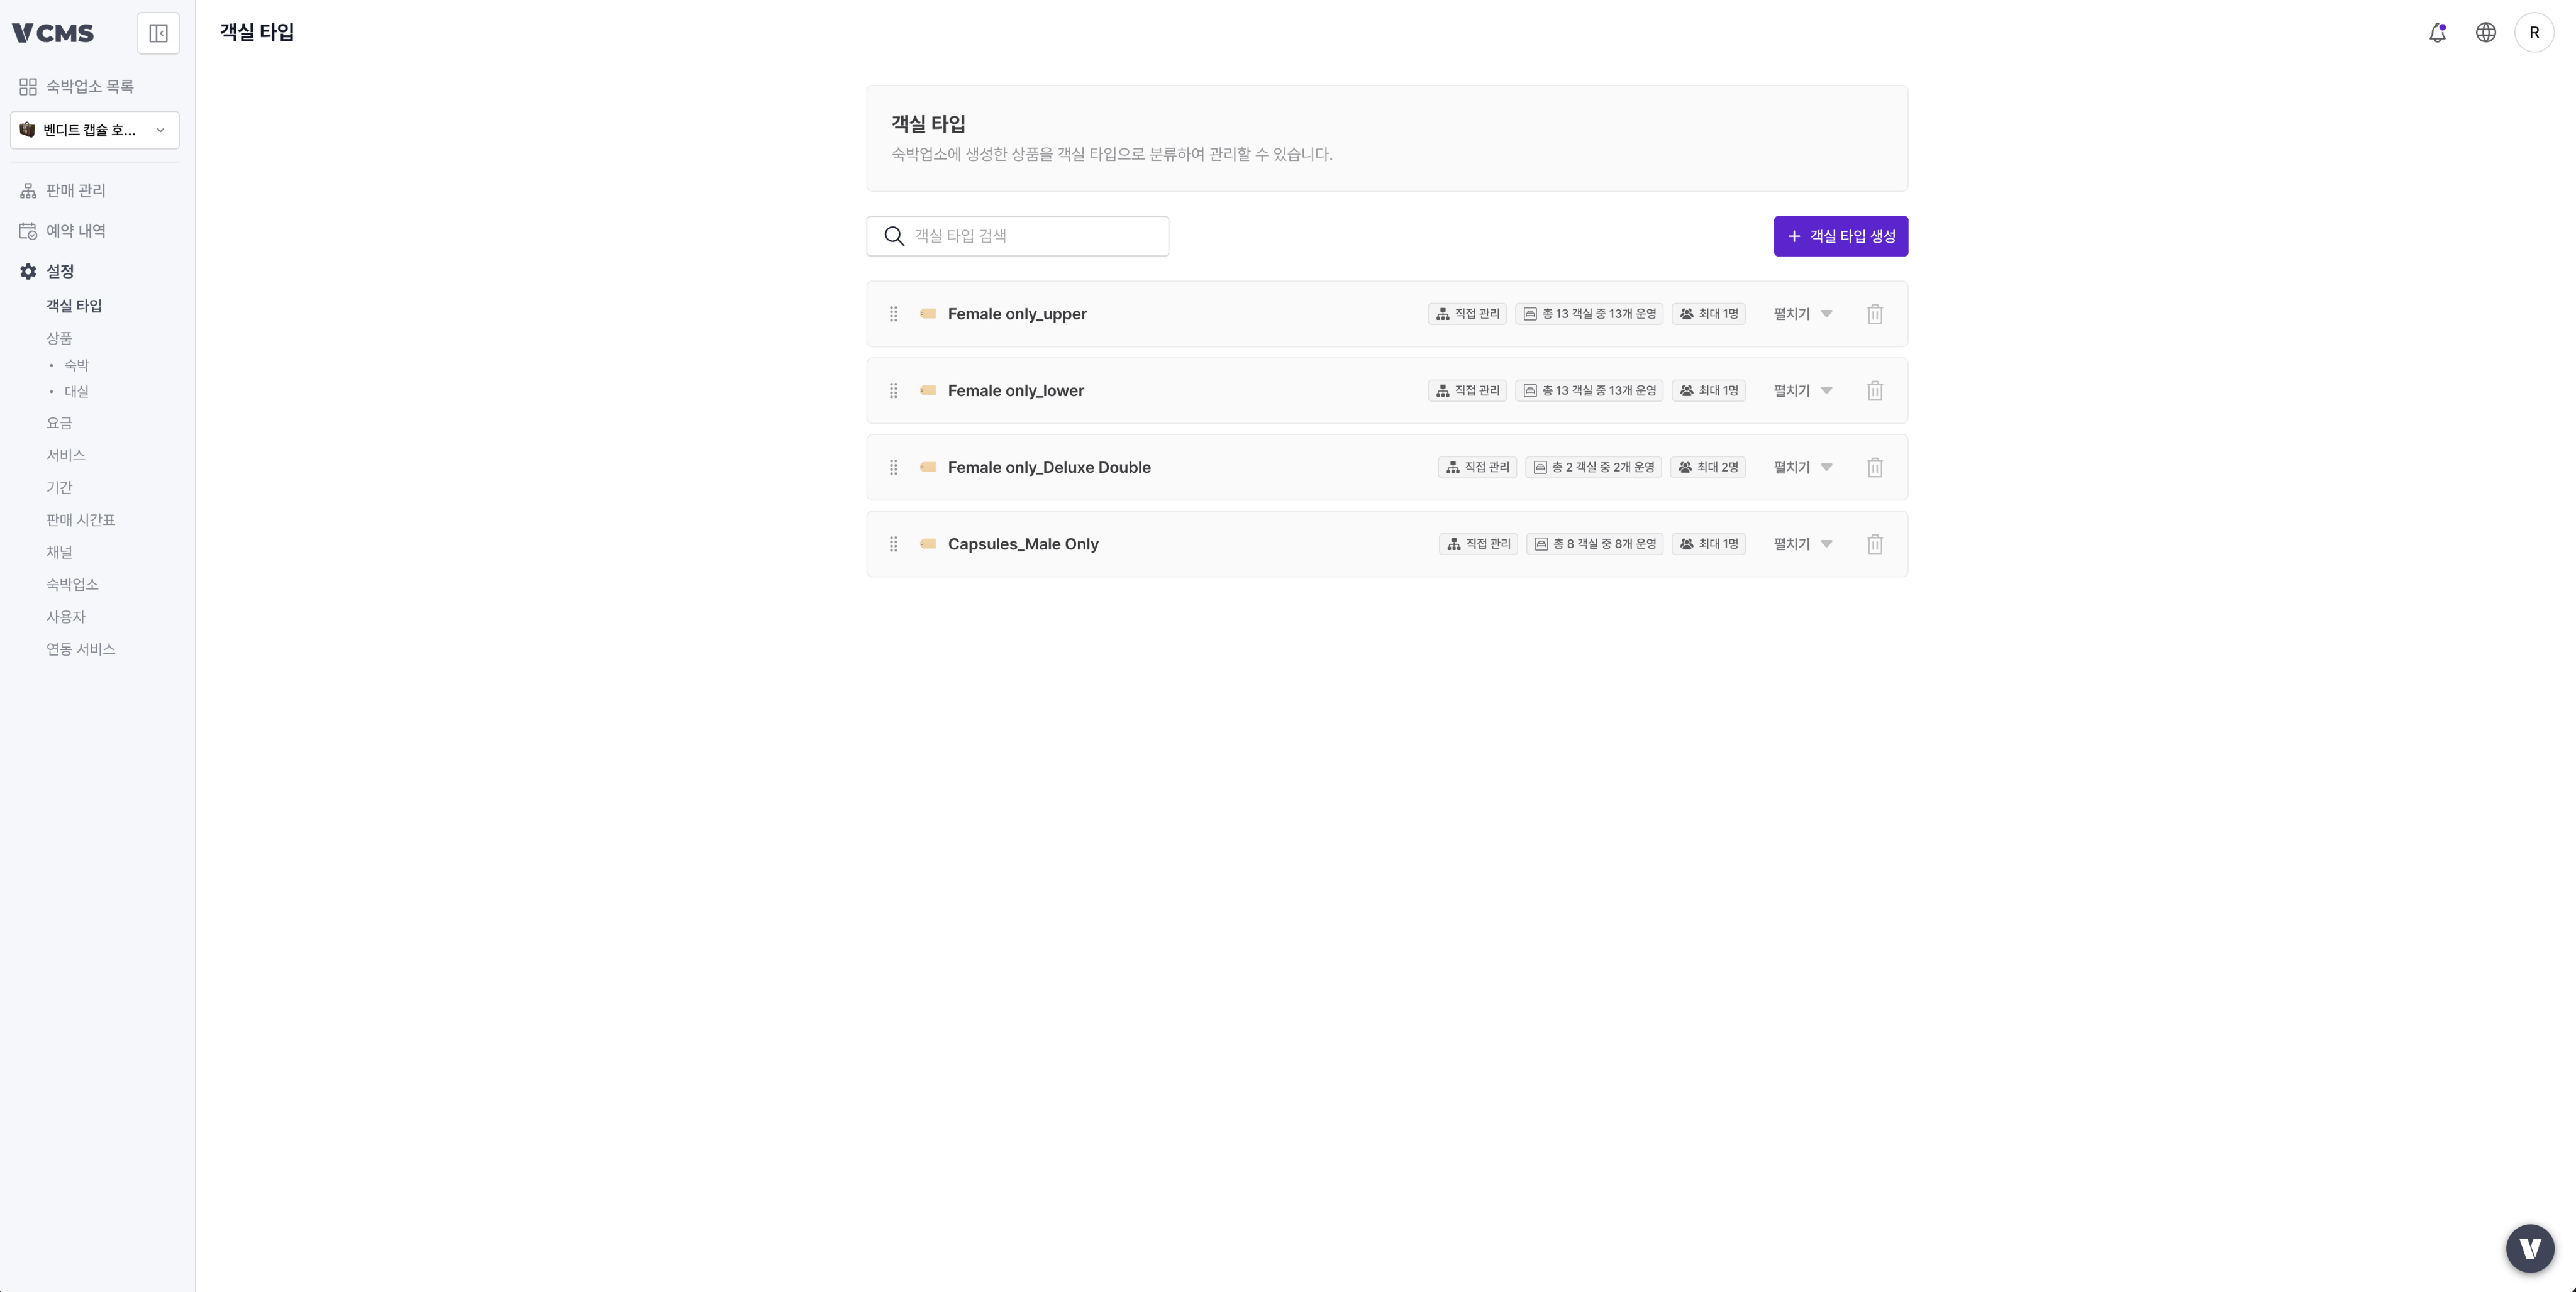Open the 대실 sub-item under 상품
Screen dimensions: 2576x1292
[x=76, y=391]
